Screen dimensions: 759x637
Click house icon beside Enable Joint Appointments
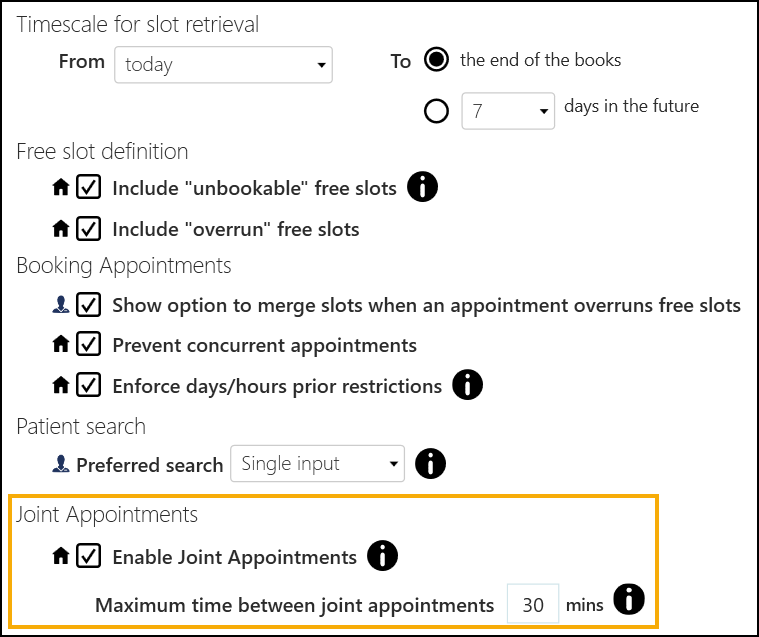click(x=61, y=557)
